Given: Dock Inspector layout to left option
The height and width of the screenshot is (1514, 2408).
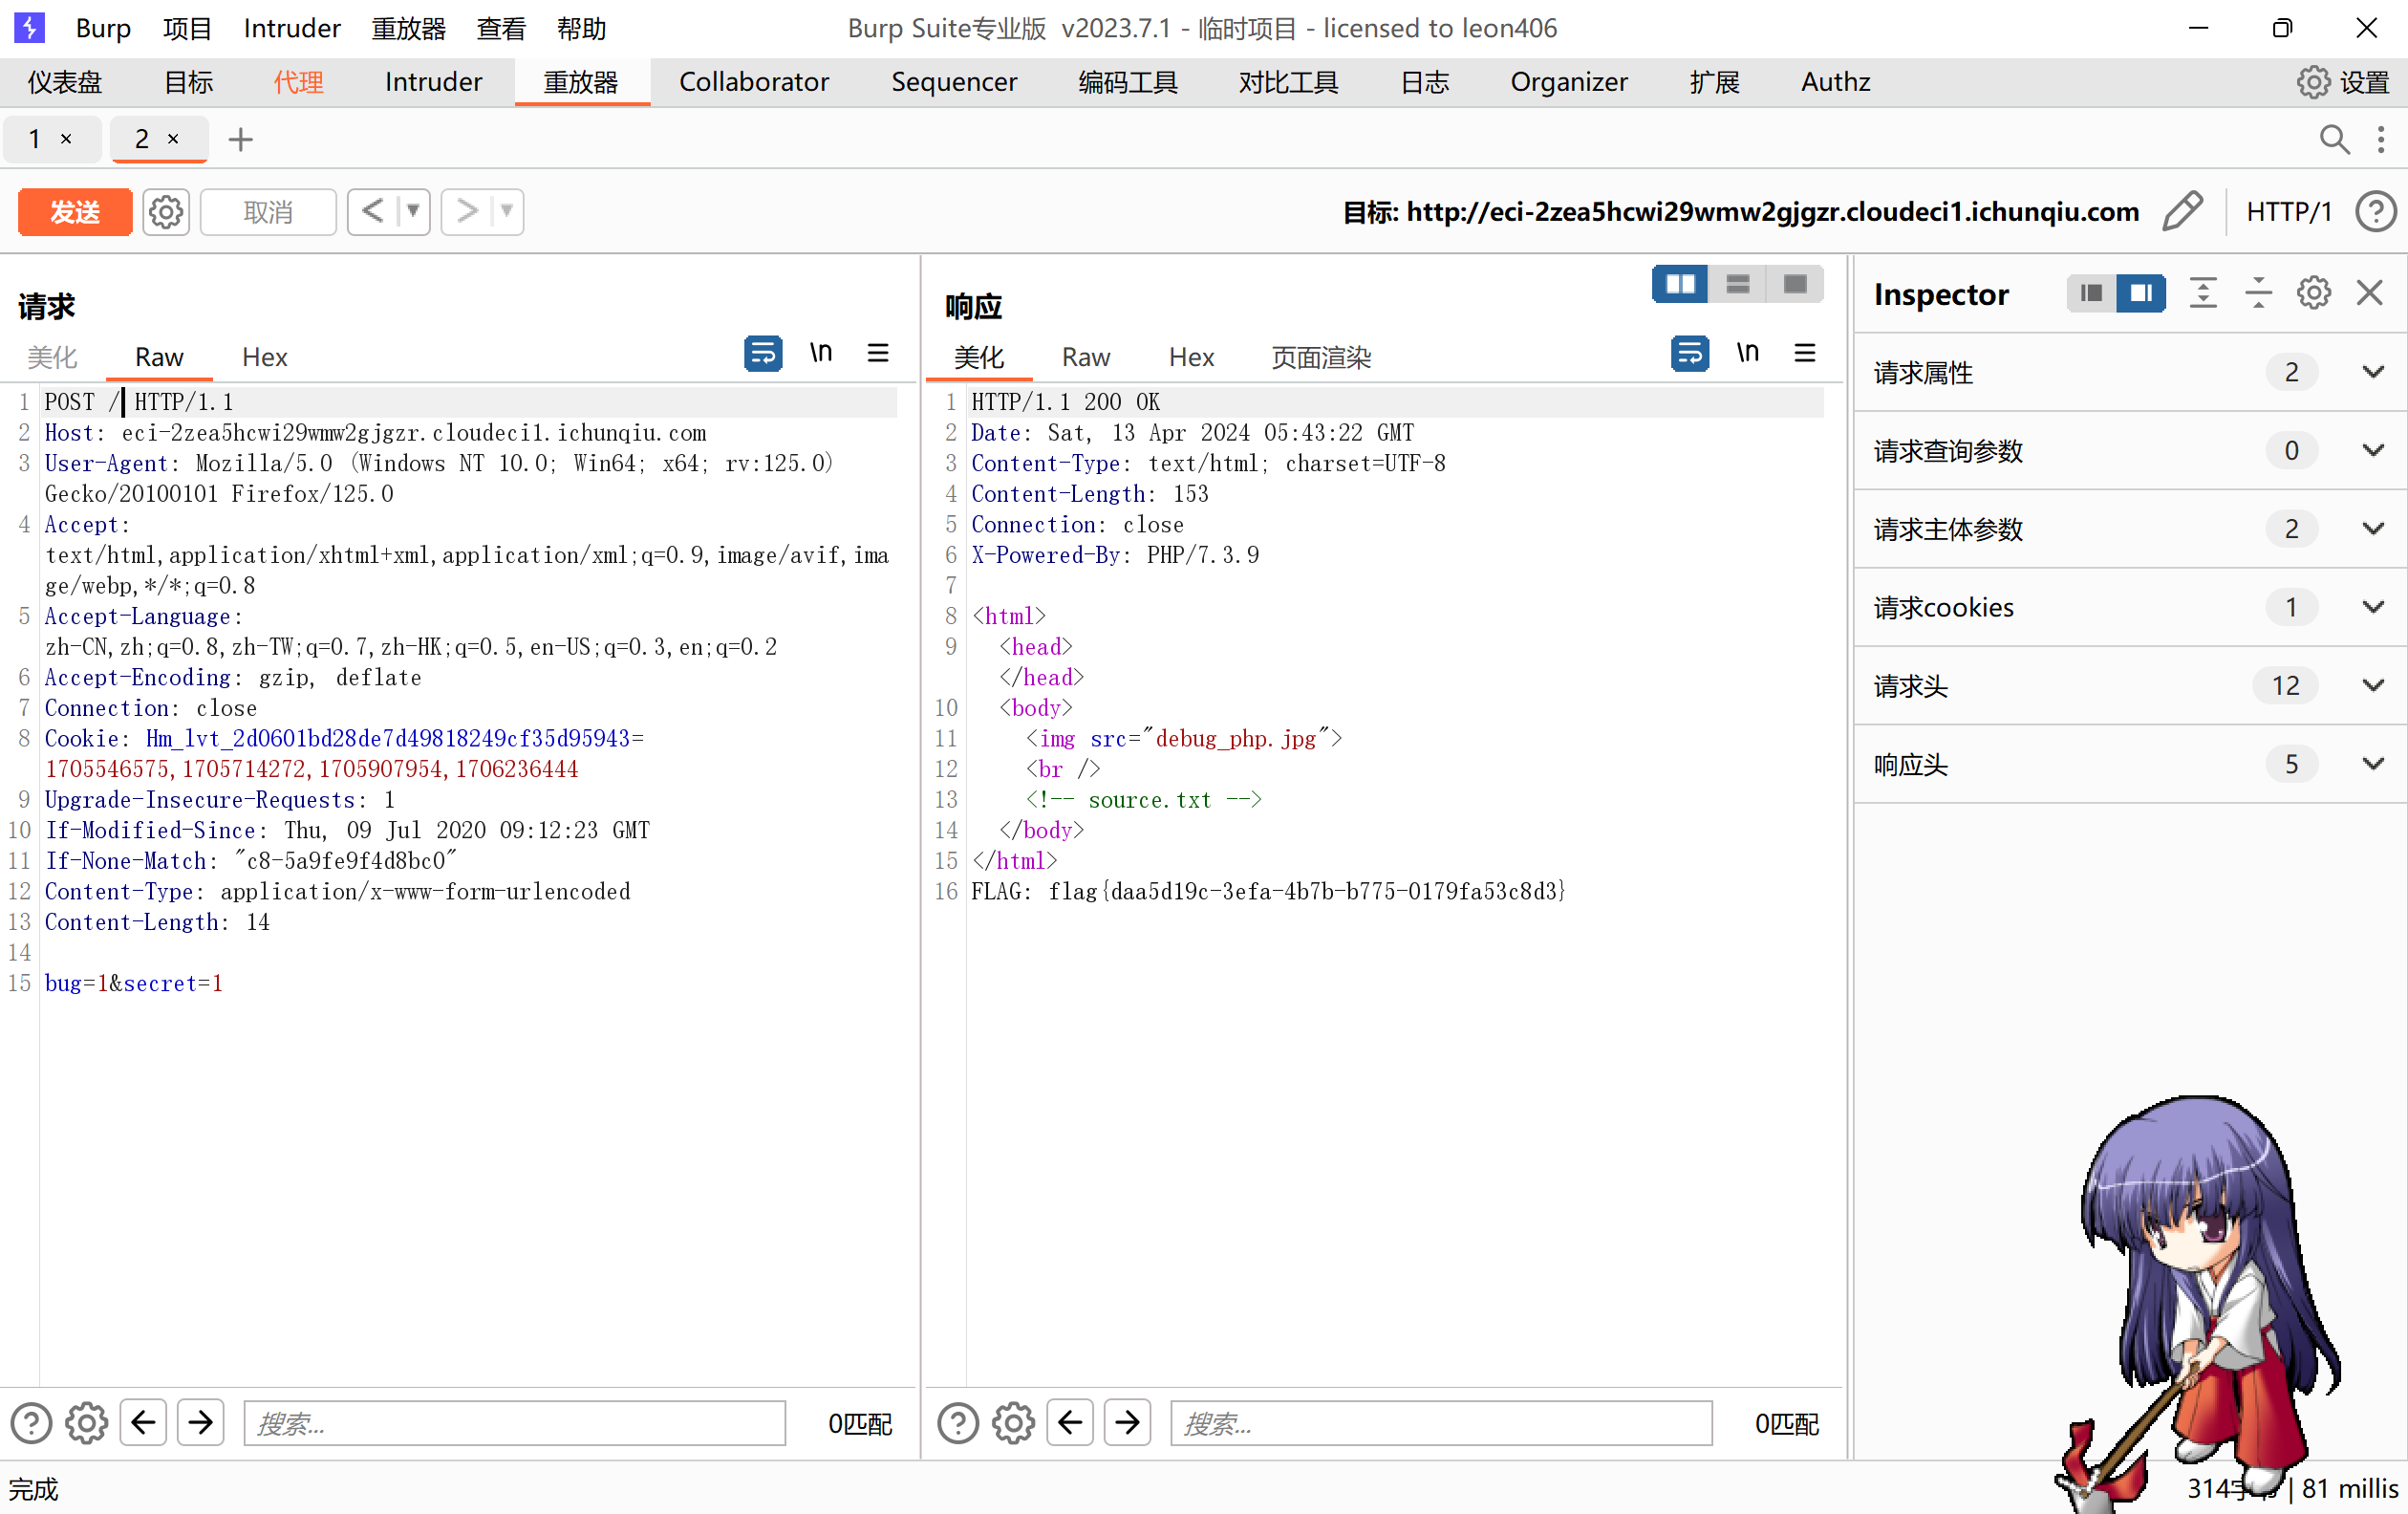Looking at the screenshot, I should coord(2091,293).
